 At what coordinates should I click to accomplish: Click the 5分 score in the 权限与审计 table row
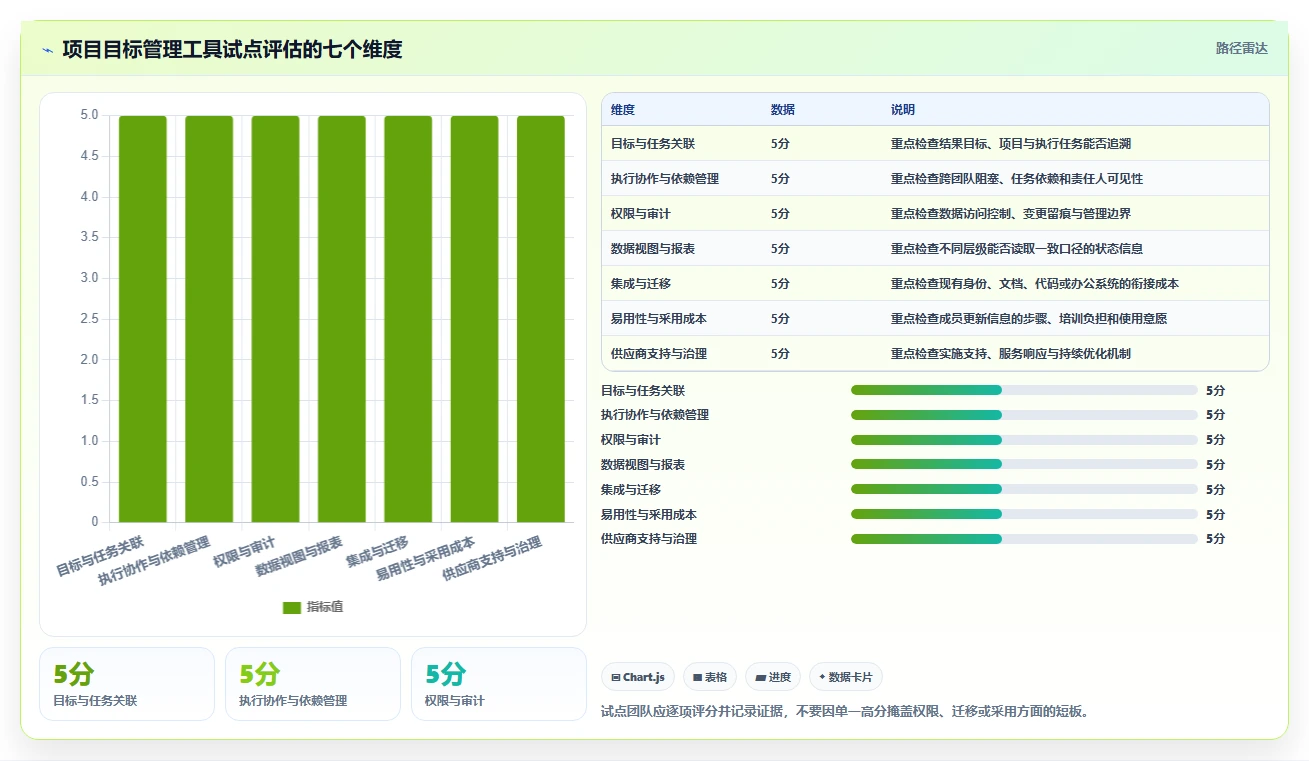pyautogui.click(x=780, y=214)
